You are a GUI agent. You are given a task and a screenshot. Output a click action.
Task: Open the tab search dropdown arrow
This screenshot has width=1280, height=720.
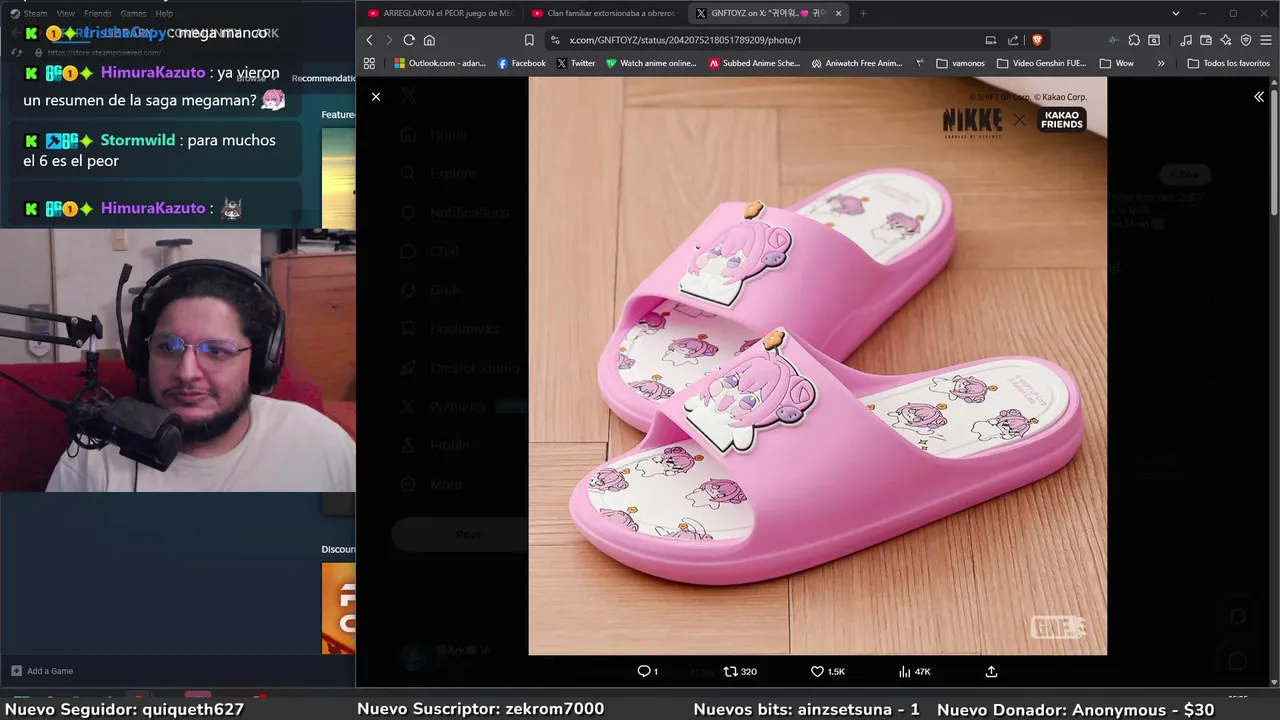[x=1177, y=13]
